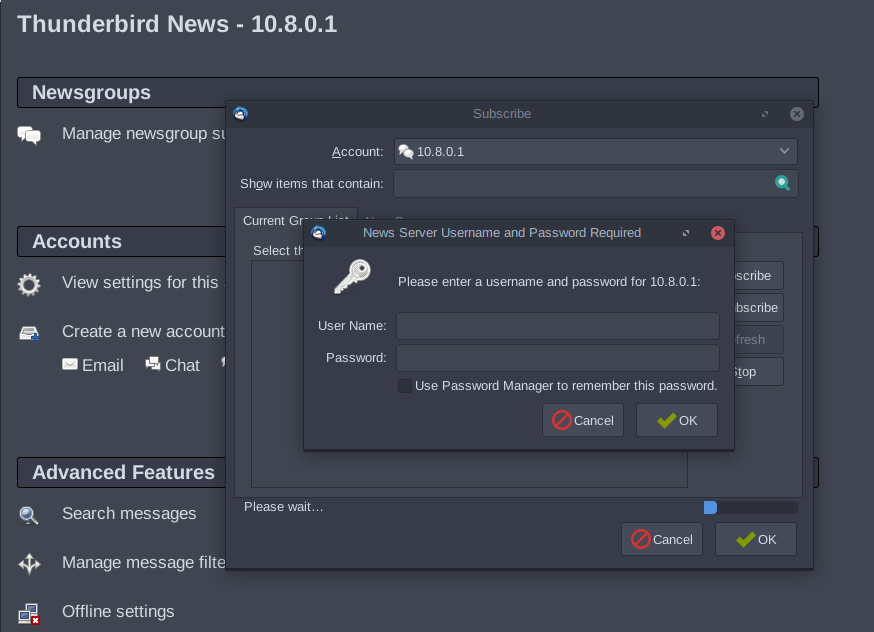
Task: Click the Unsubscribe button in Subscribe dialog
Action: click(759, 308)
